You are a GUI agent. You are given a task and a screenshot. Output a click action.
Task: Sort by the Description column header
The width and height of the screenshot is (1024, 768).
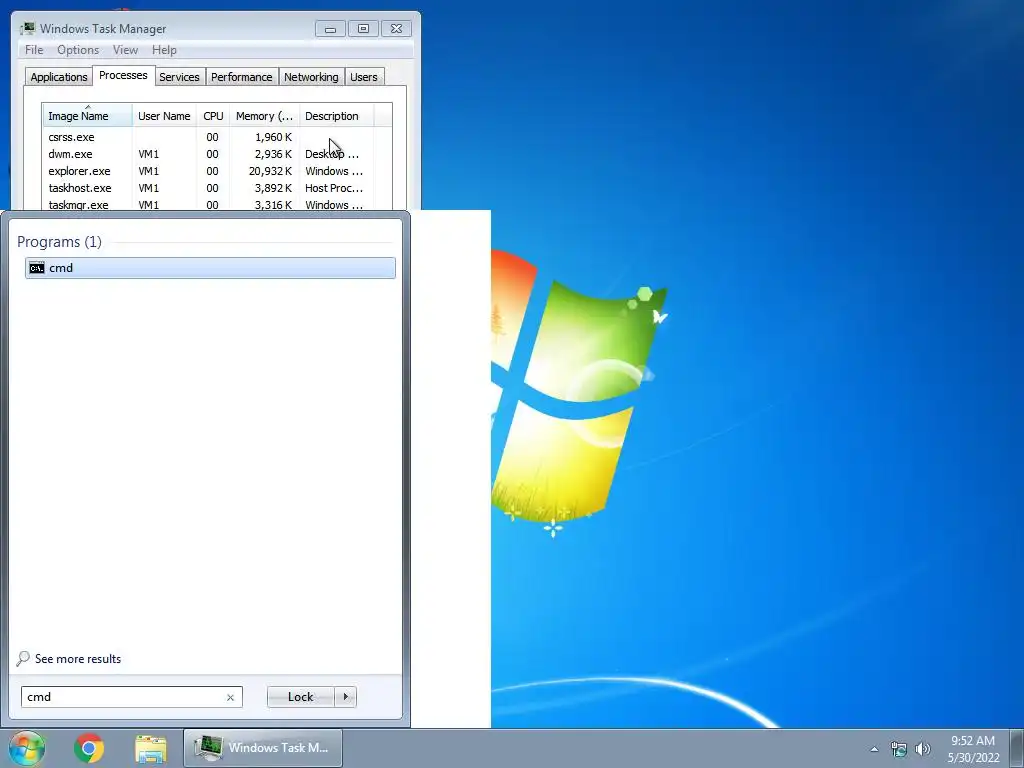pos(336,116)
